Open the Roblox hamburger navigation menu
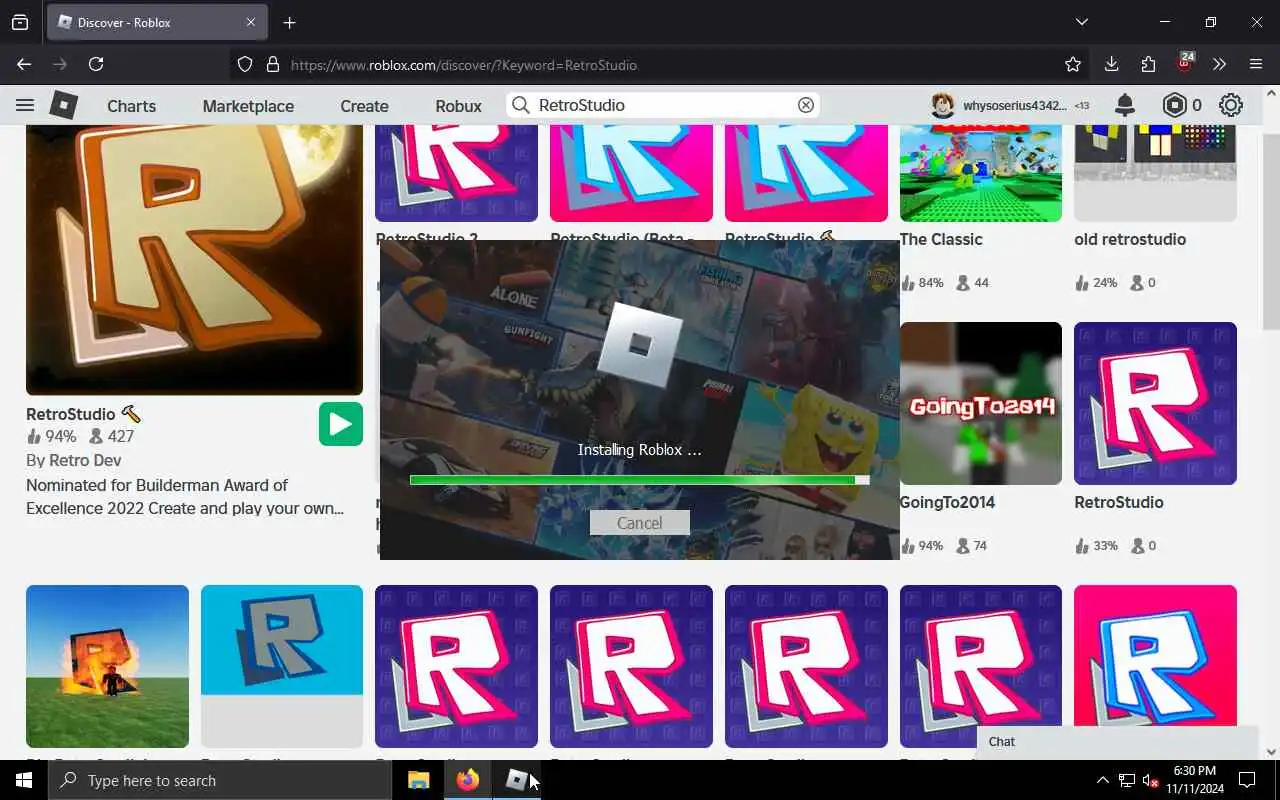 click(x=25, y=105)
